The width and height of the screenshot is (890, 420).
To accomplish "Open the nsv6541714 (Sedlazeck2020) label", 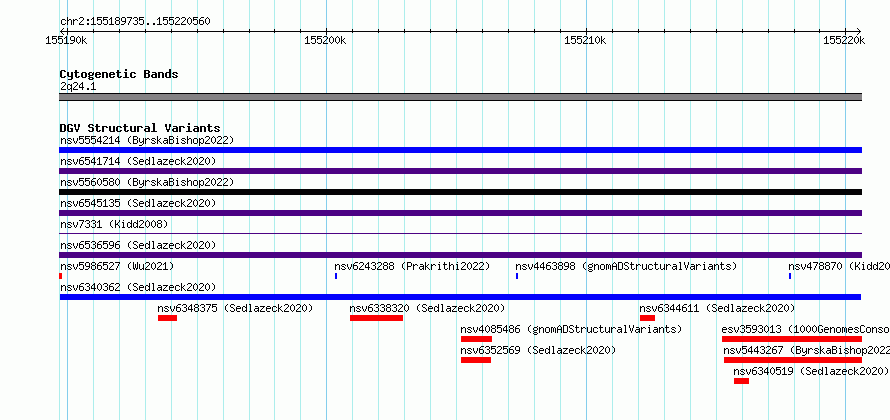I will (138, 161).
